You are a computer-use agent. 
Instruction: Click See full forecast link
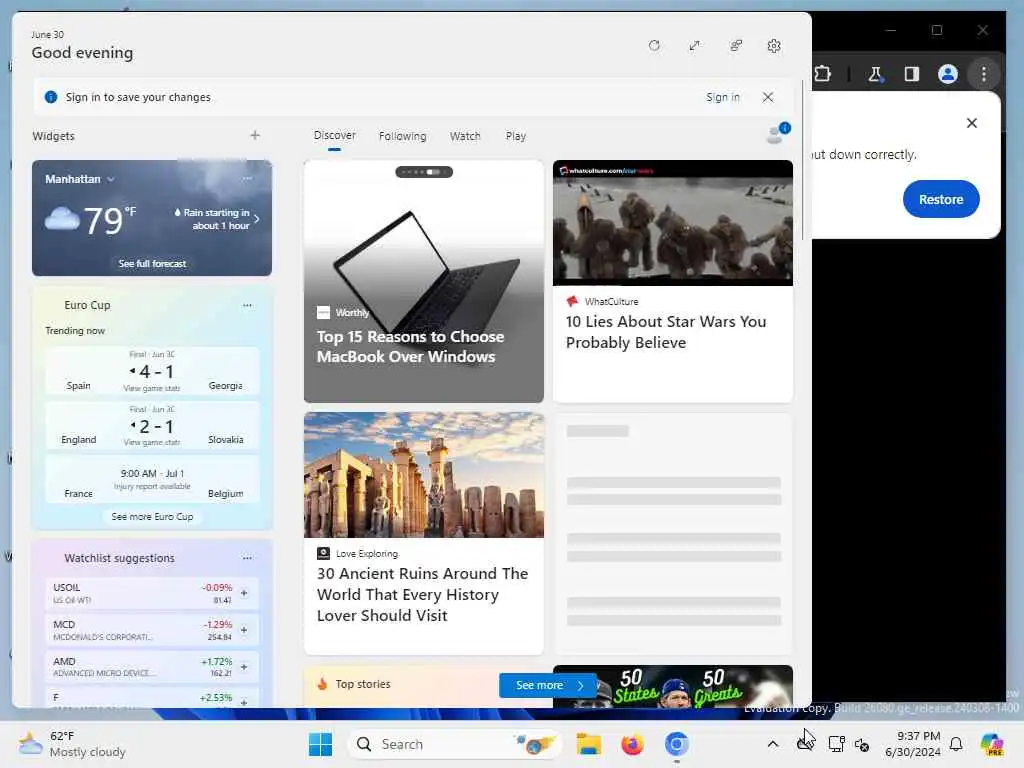(152, 263)
